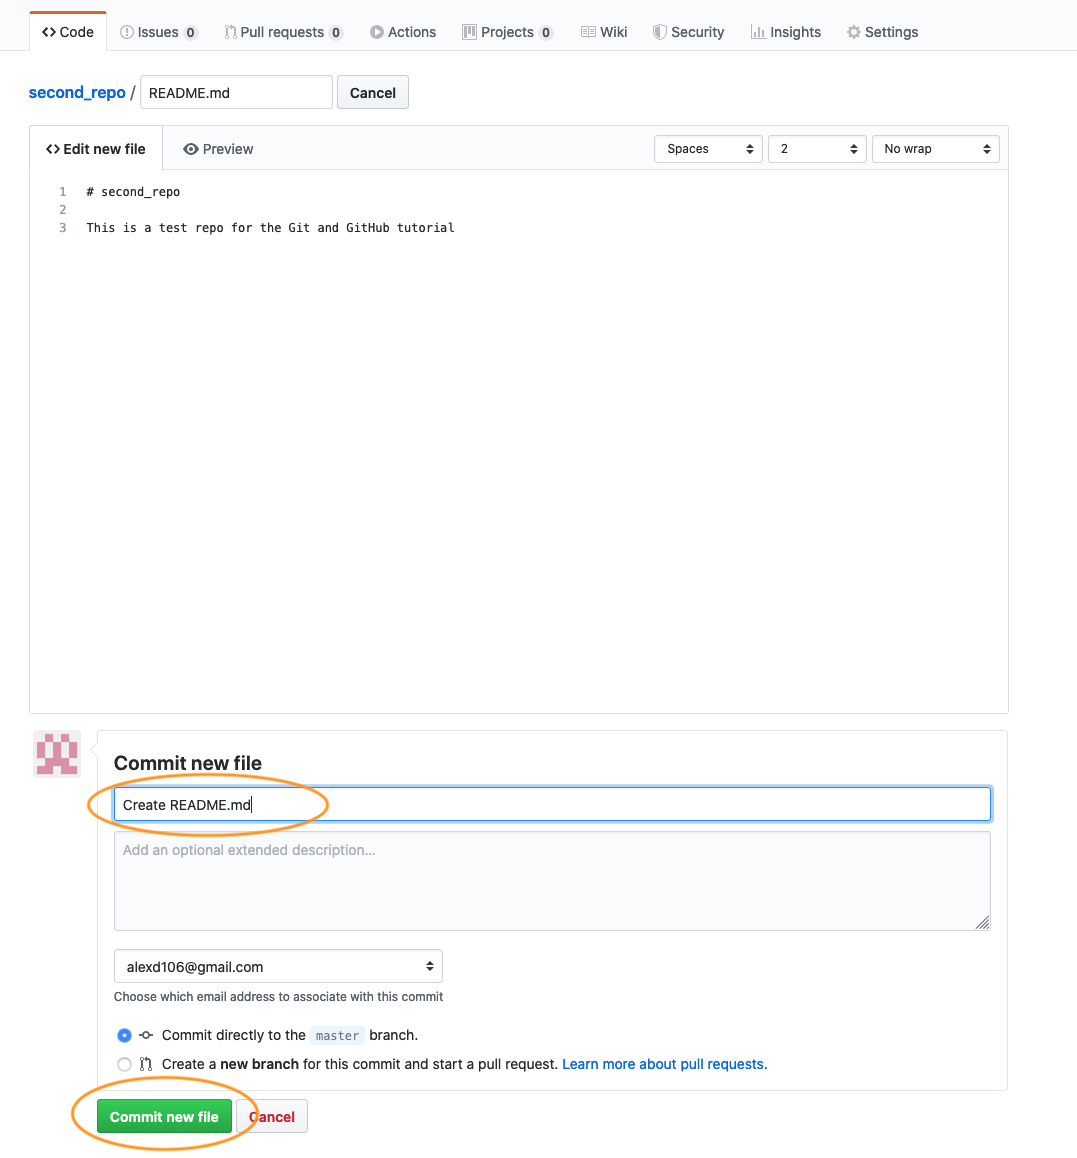This screenshot has height=1158, width=1077.
Task: Click the README.md filename field
Action: coord(236,92)
